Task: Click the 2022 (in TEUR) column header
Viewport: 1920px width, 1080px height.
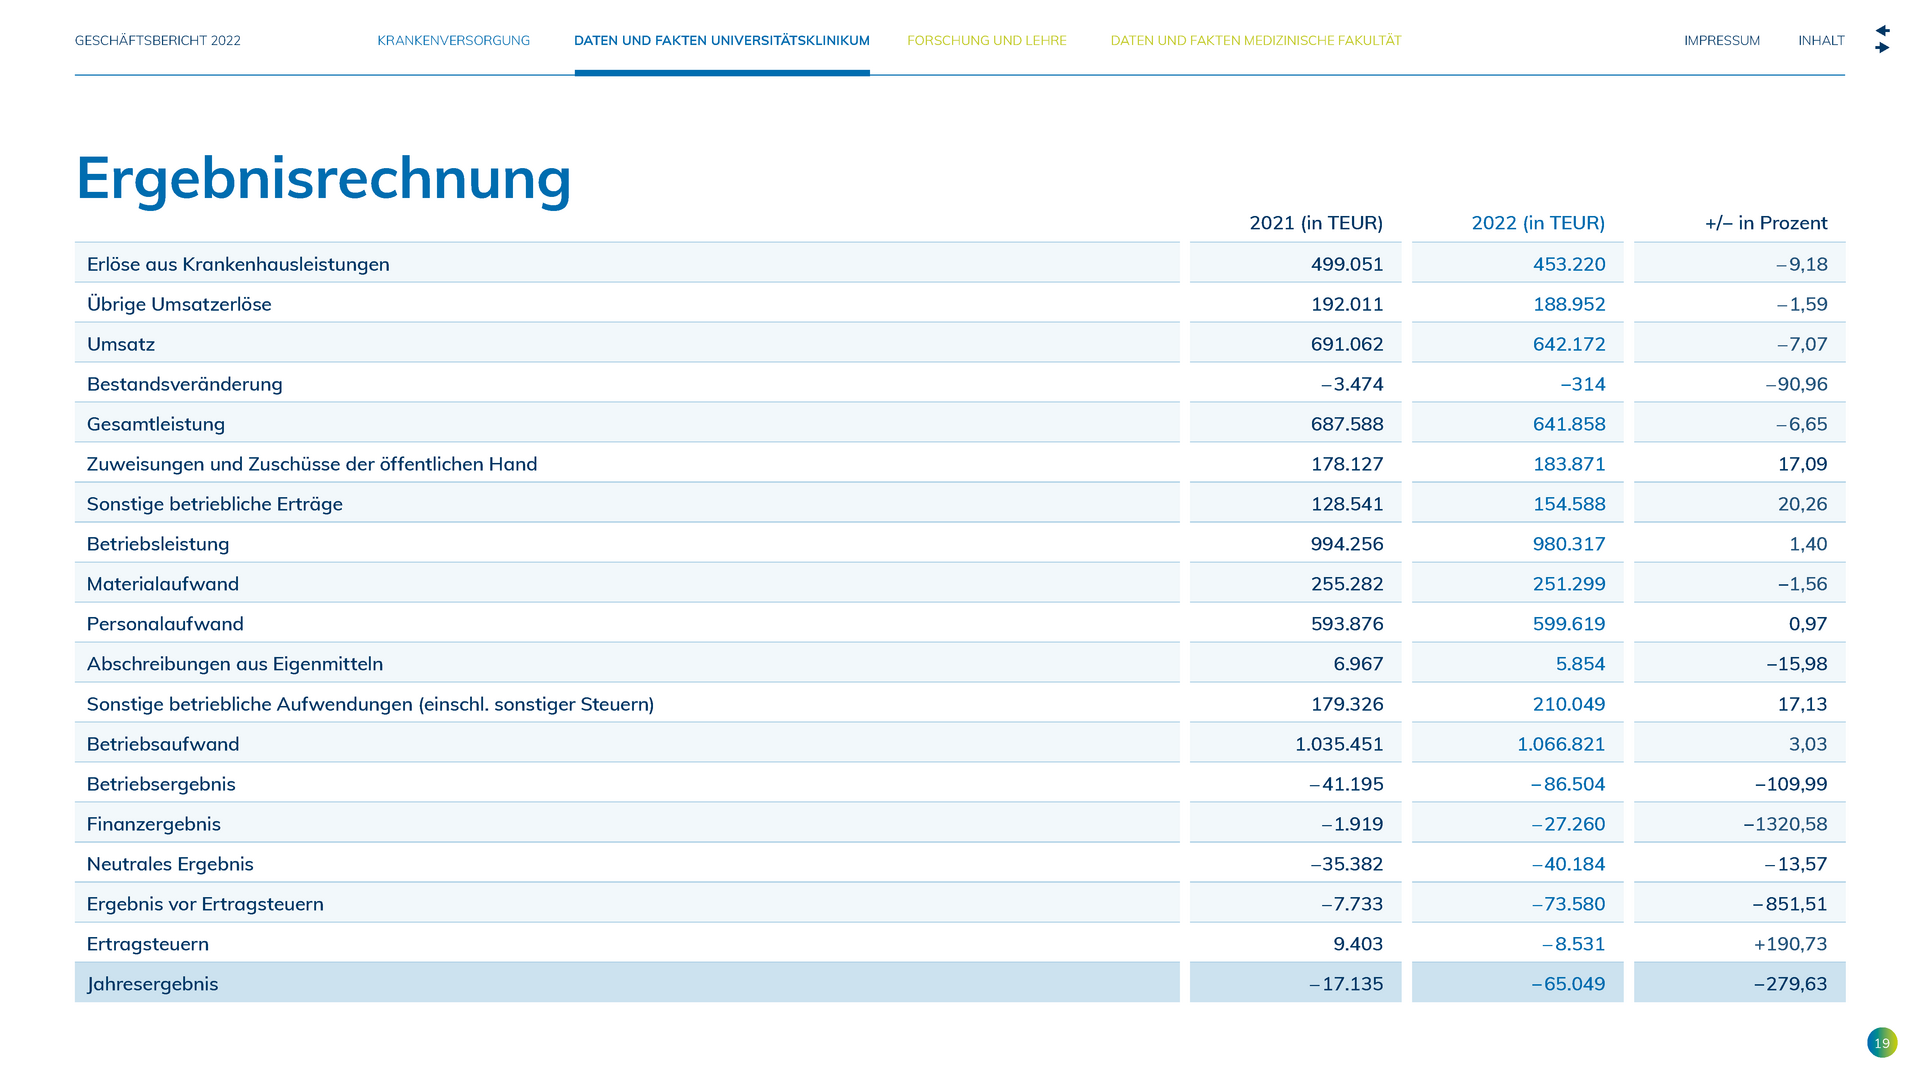Action: [1538, 223]
